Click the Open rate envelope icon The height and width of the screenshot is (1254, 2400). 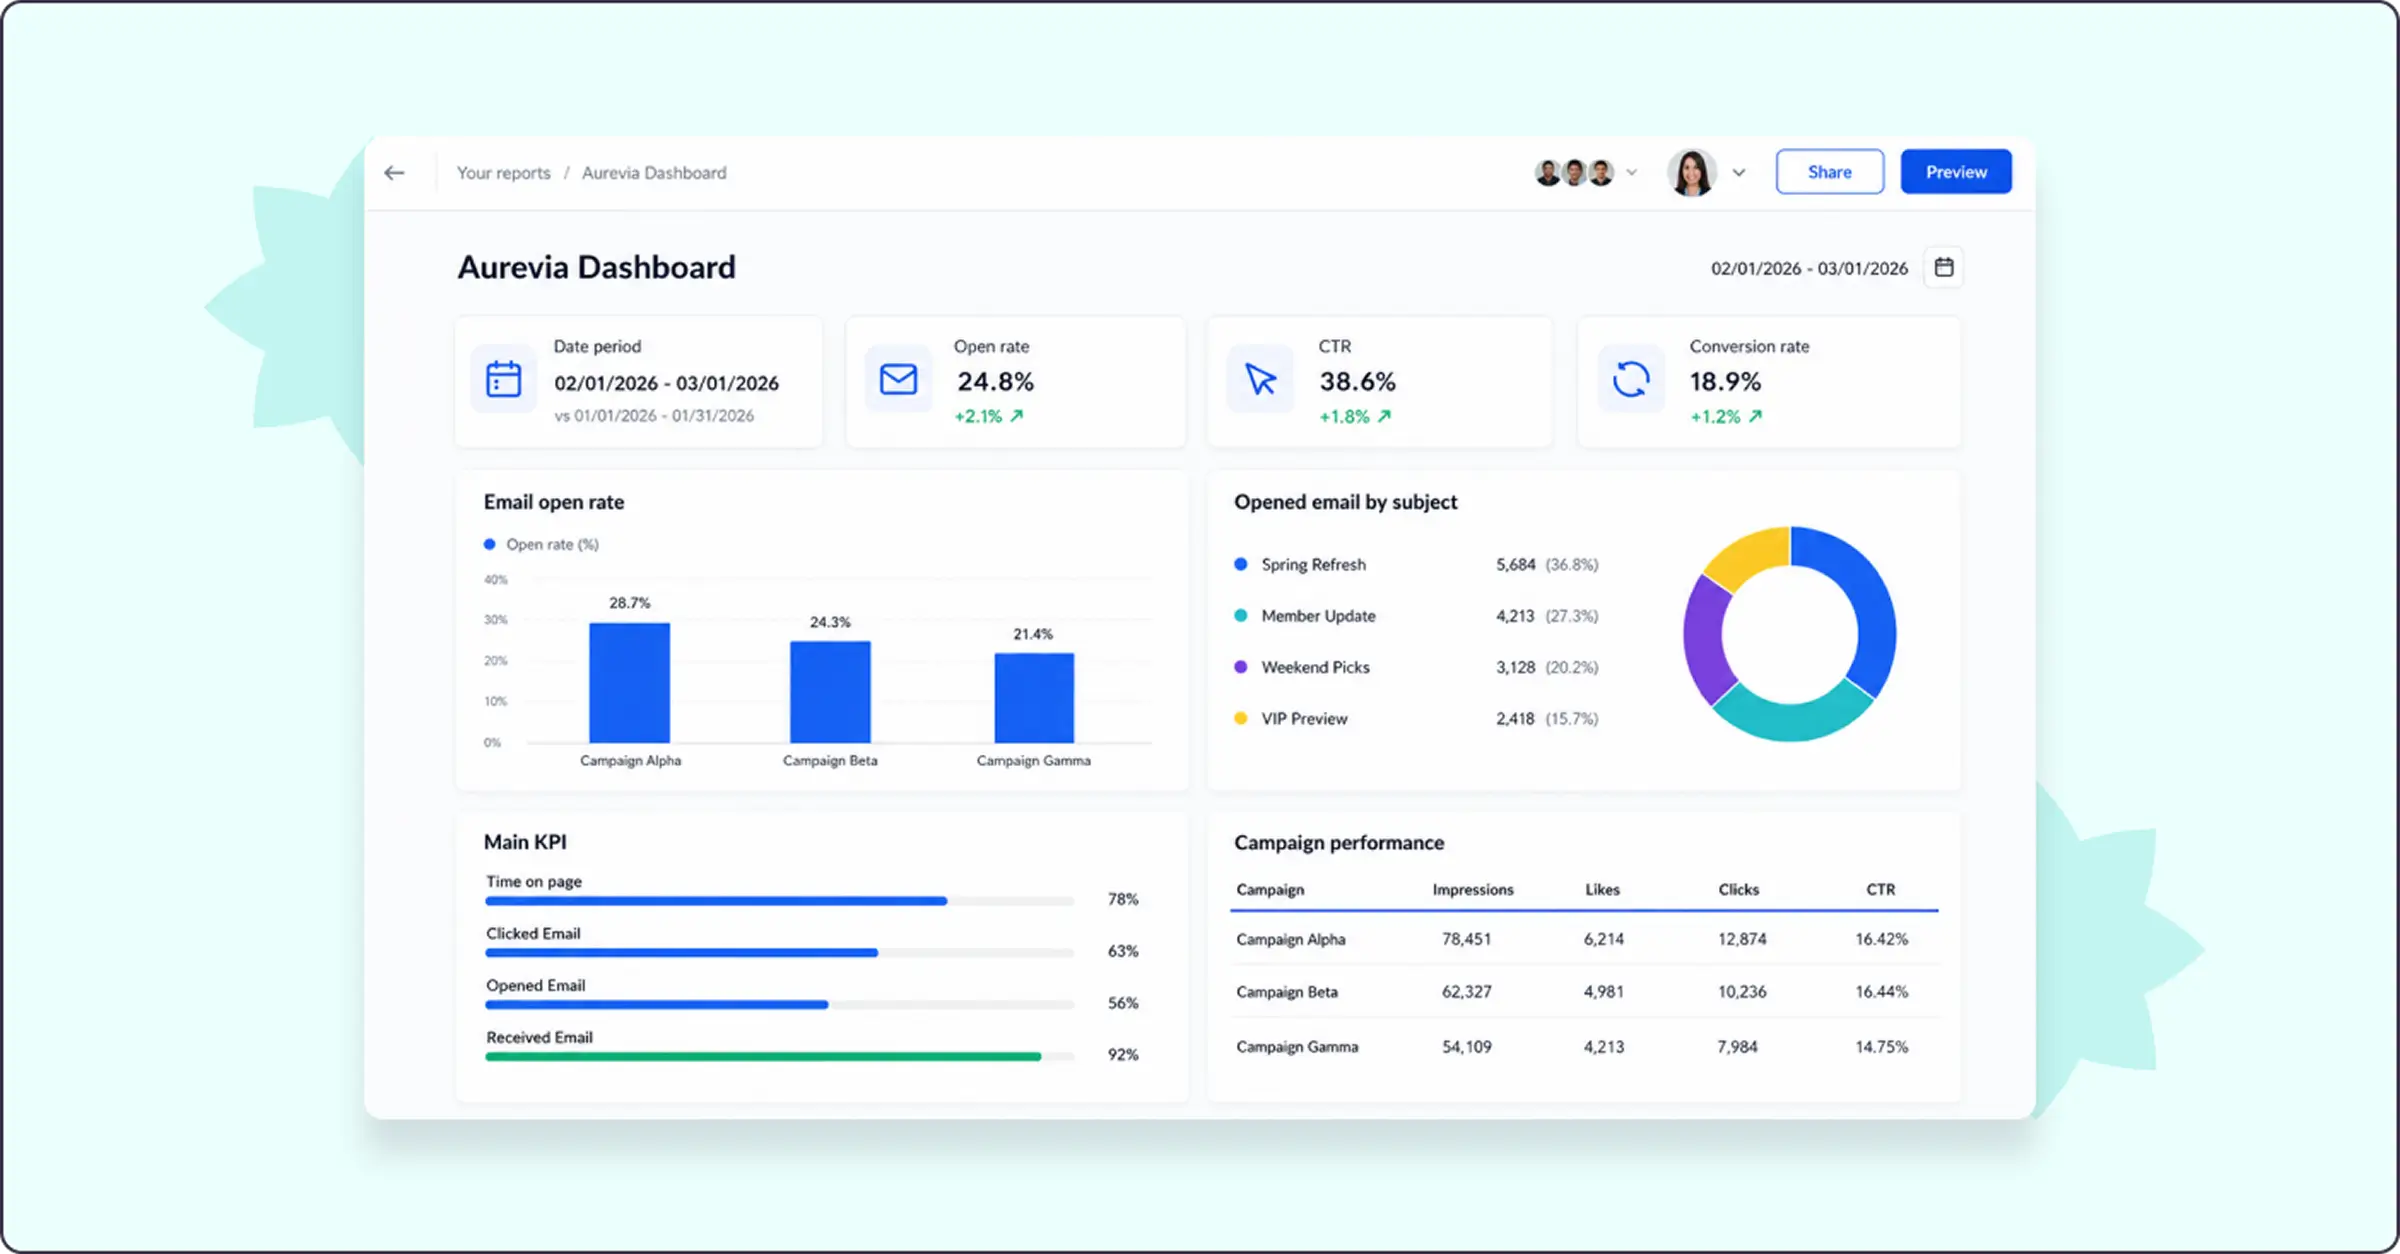[x=898, y=379]
